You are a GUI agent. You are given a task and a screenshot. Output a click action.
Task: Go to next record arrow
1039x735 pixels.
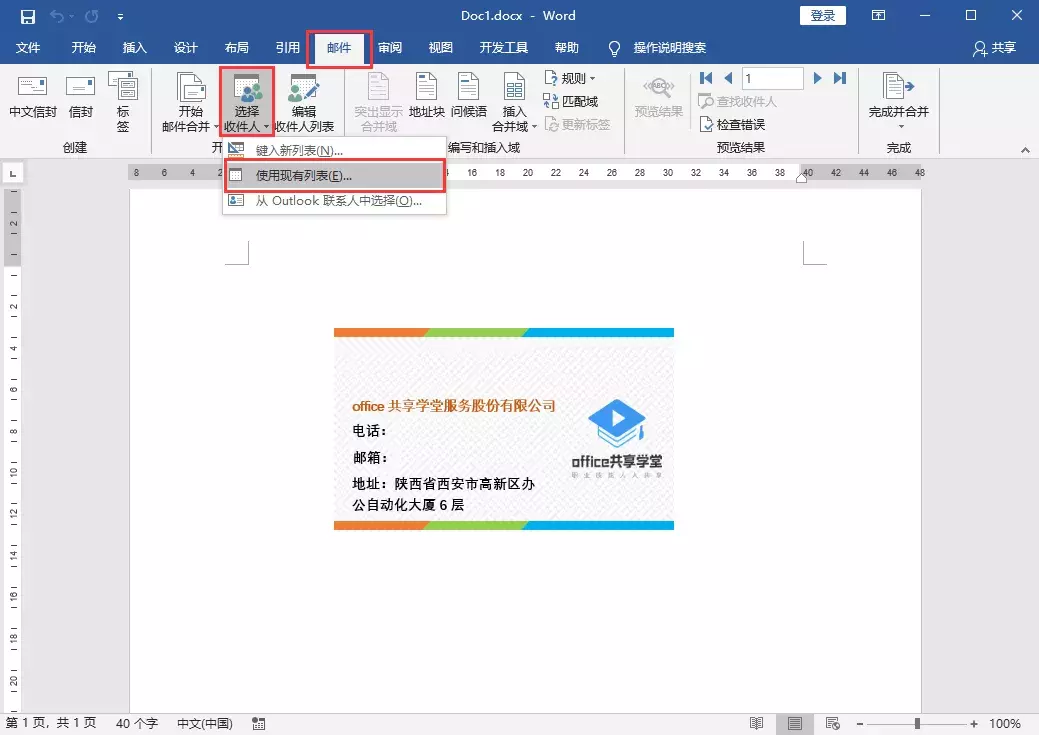(817, 78)
